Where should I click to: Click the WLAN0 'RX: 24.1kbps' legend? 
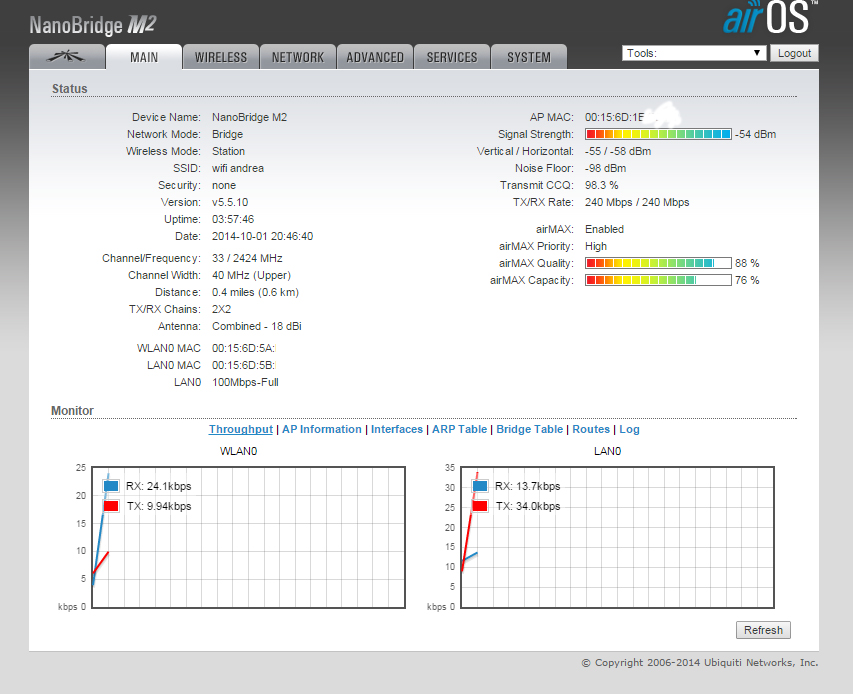tap(158, 486)
